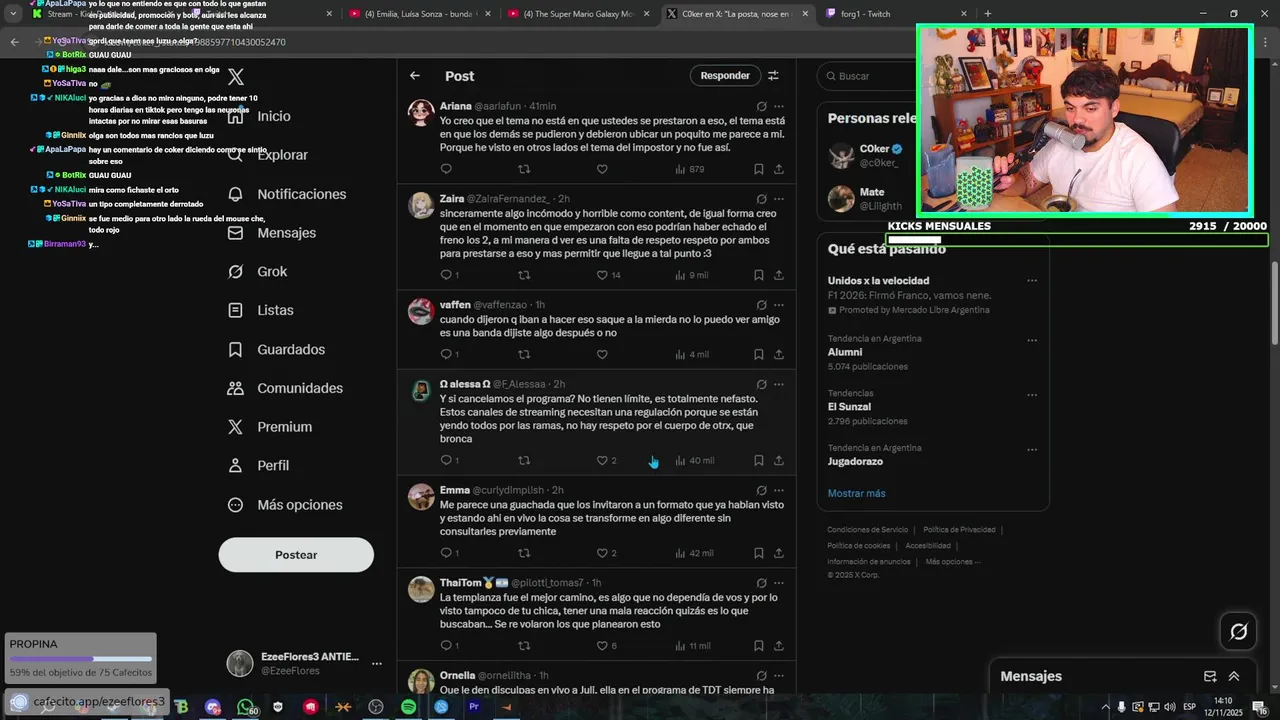Open account menu for EzeeFlores3
The image size is (1280, 720).
377,664
